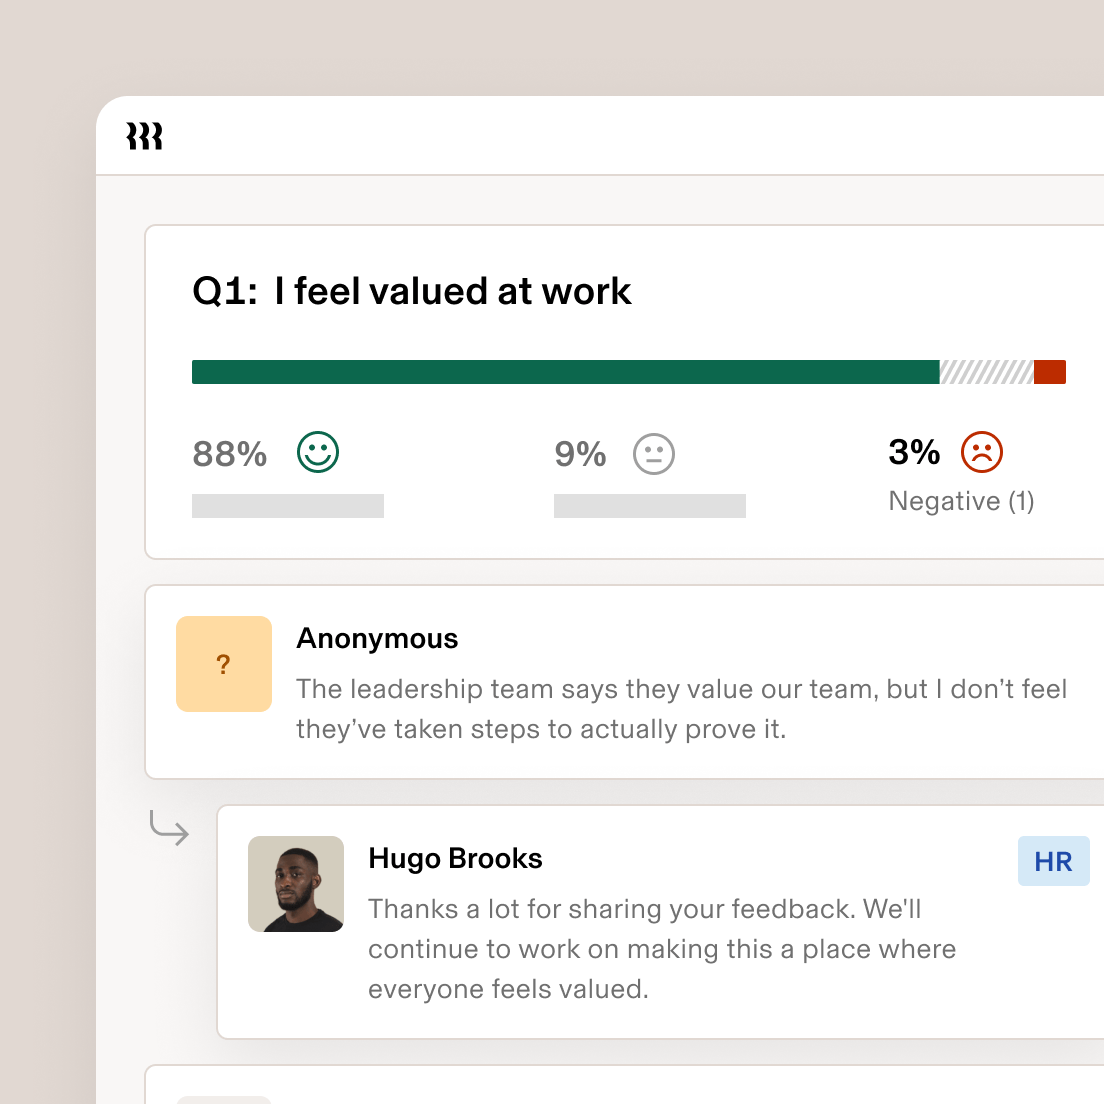Select the Anonymous commenter name
This screenshot has height=1104, width=1104.
click(x=377, y=638)
